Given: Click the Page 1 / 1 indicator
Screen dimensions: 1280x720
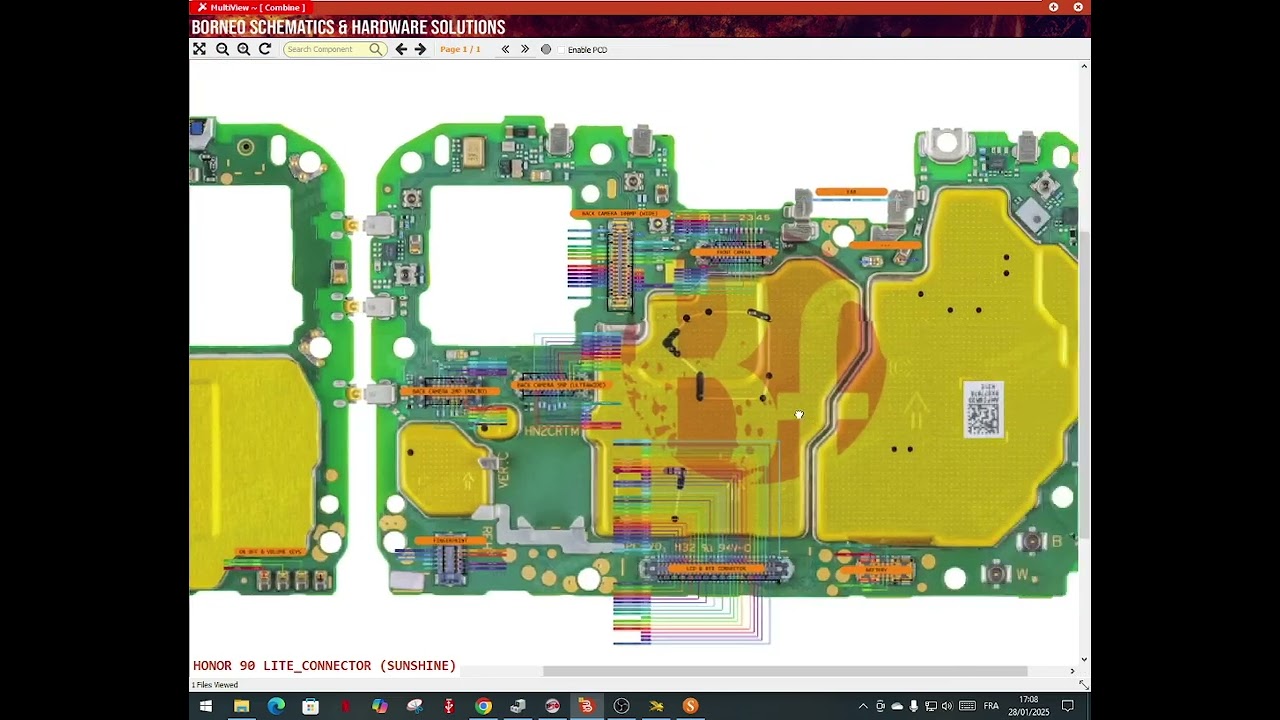Looking at the screenshot, I should tap(460, 49).
